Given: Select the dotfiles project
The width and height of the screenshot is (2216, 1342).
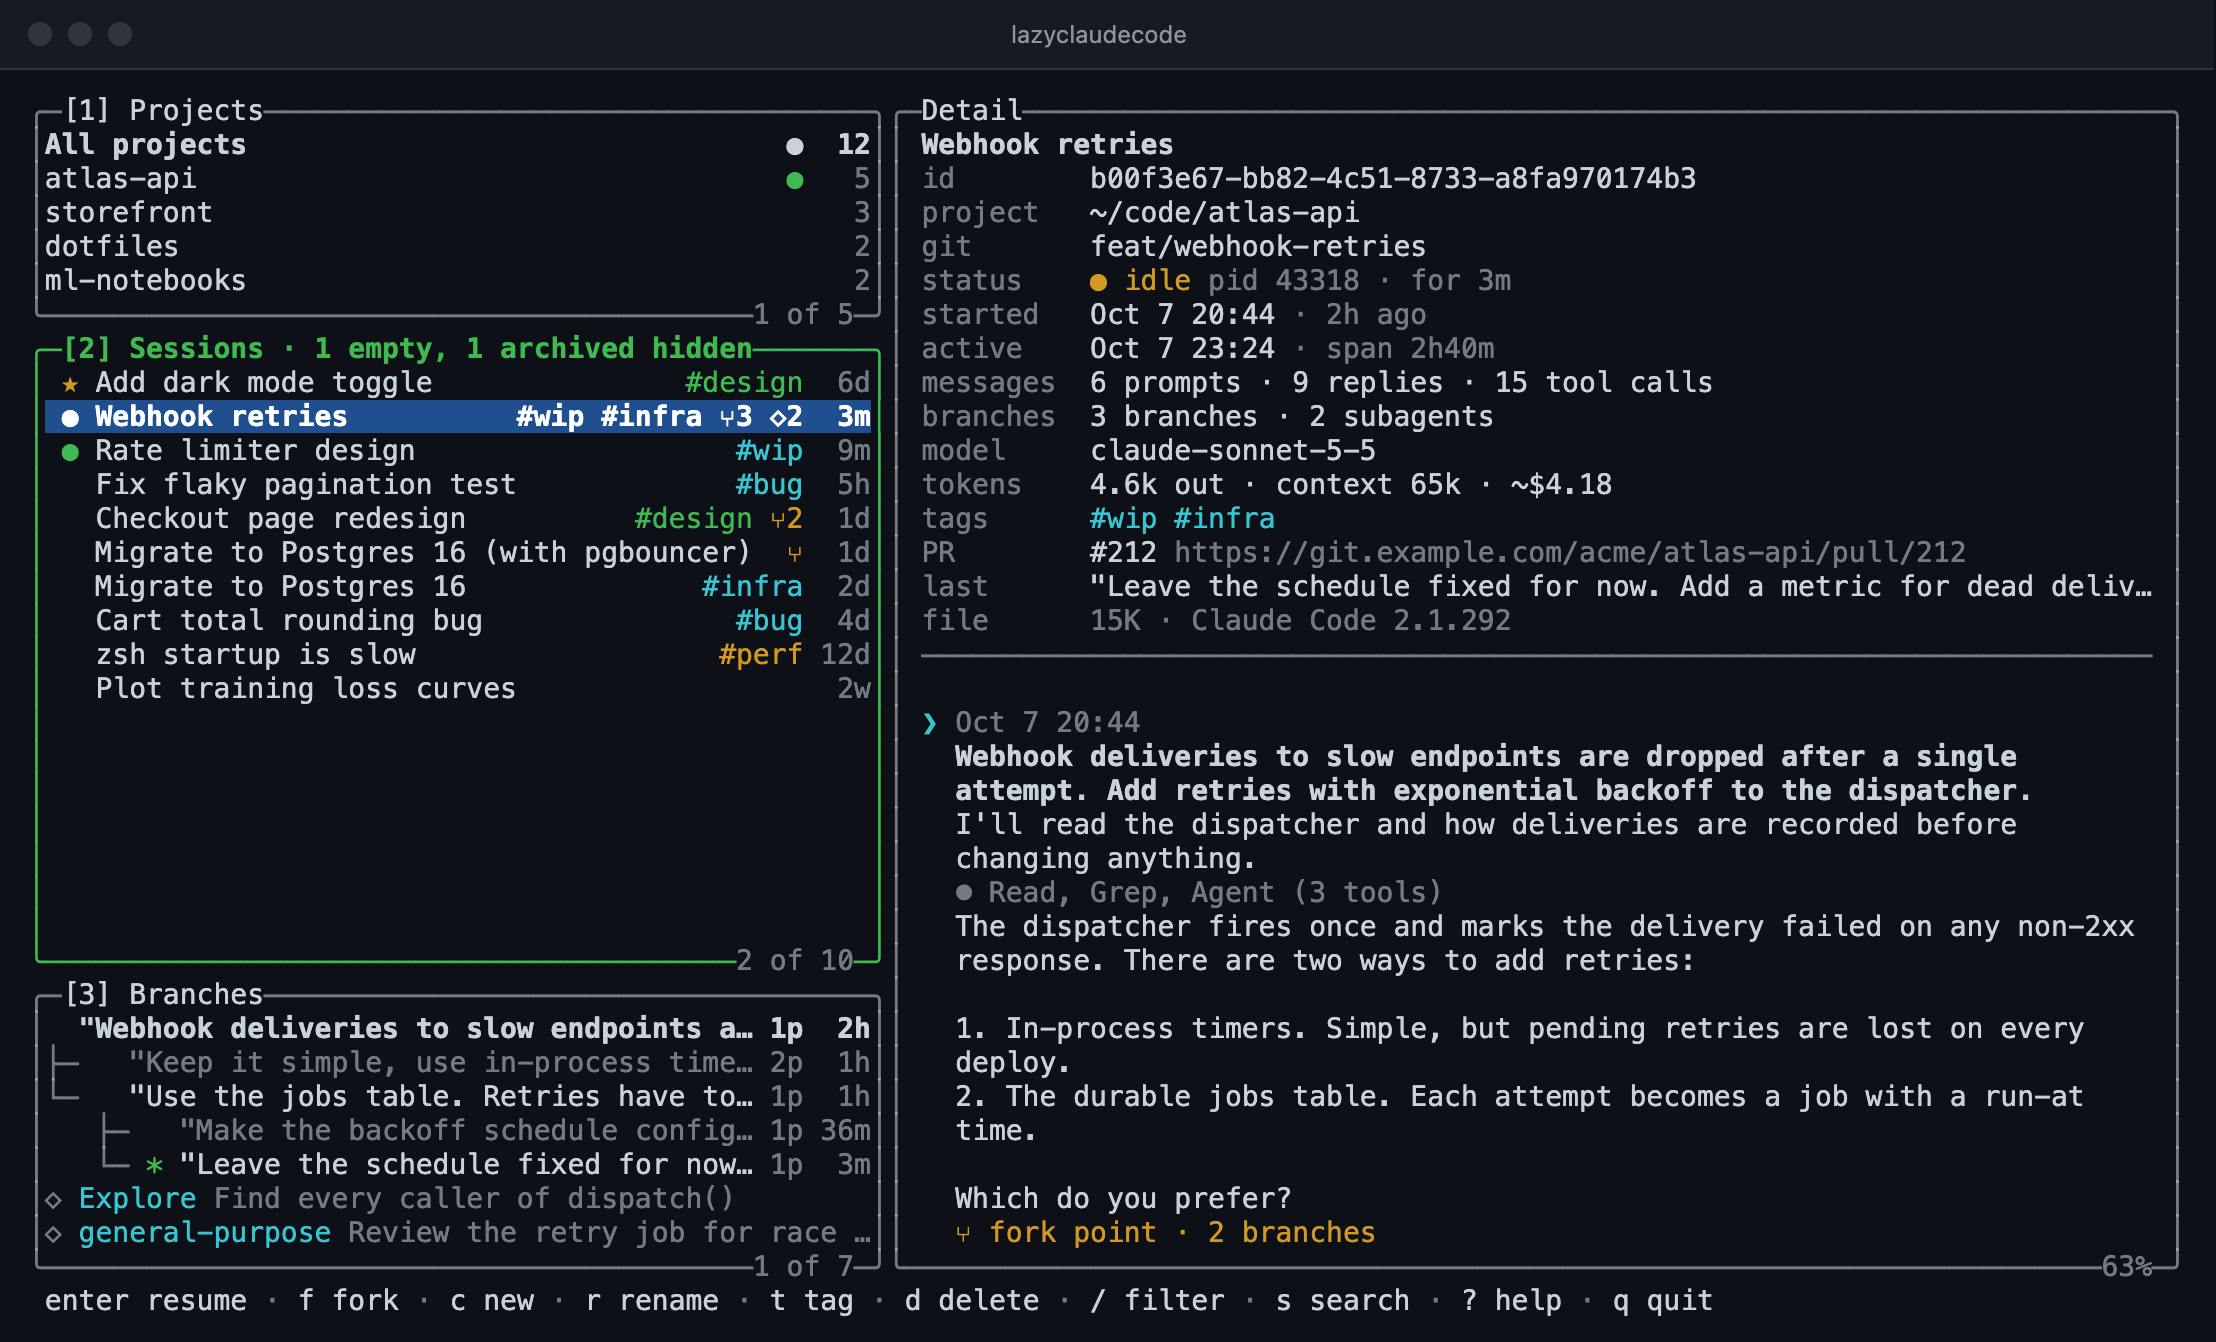Looking at the screenshot, I should 457,248.
